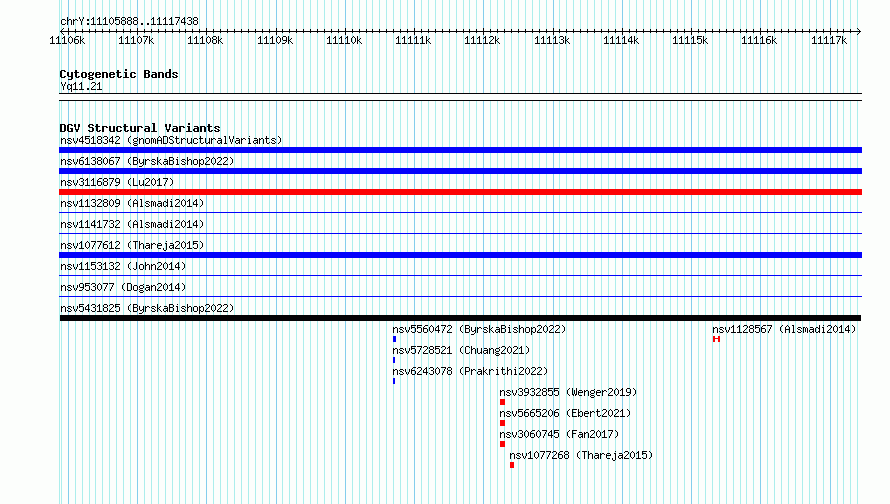Open variant nsv1141732 (Alsmadi2014)
The width and height of the screenshot is (890, 504).
(132, 224)
